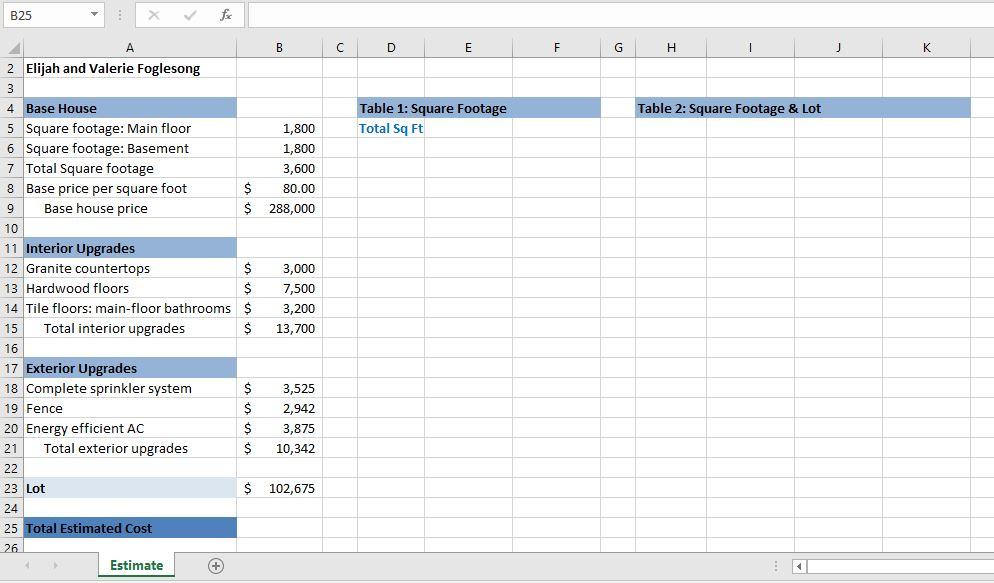The image size is (994, 583).
Task: Select the 102,675 value cell
Action: tap(280, 489)
